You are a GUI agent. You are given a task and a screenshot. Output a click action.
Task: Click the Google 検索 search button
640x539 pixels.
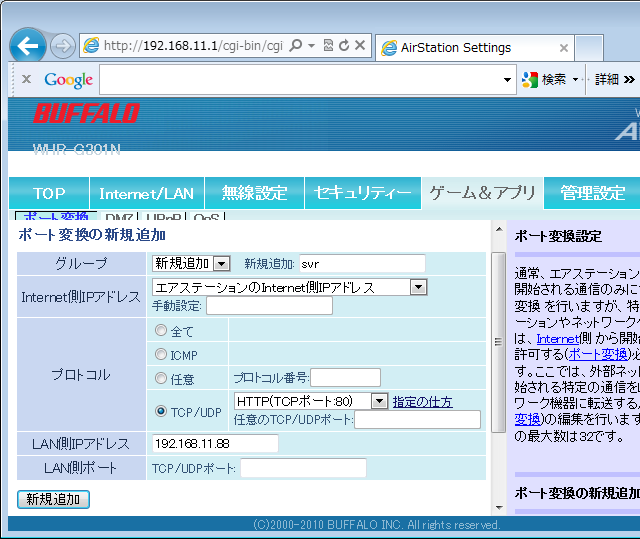pos(544,79)
